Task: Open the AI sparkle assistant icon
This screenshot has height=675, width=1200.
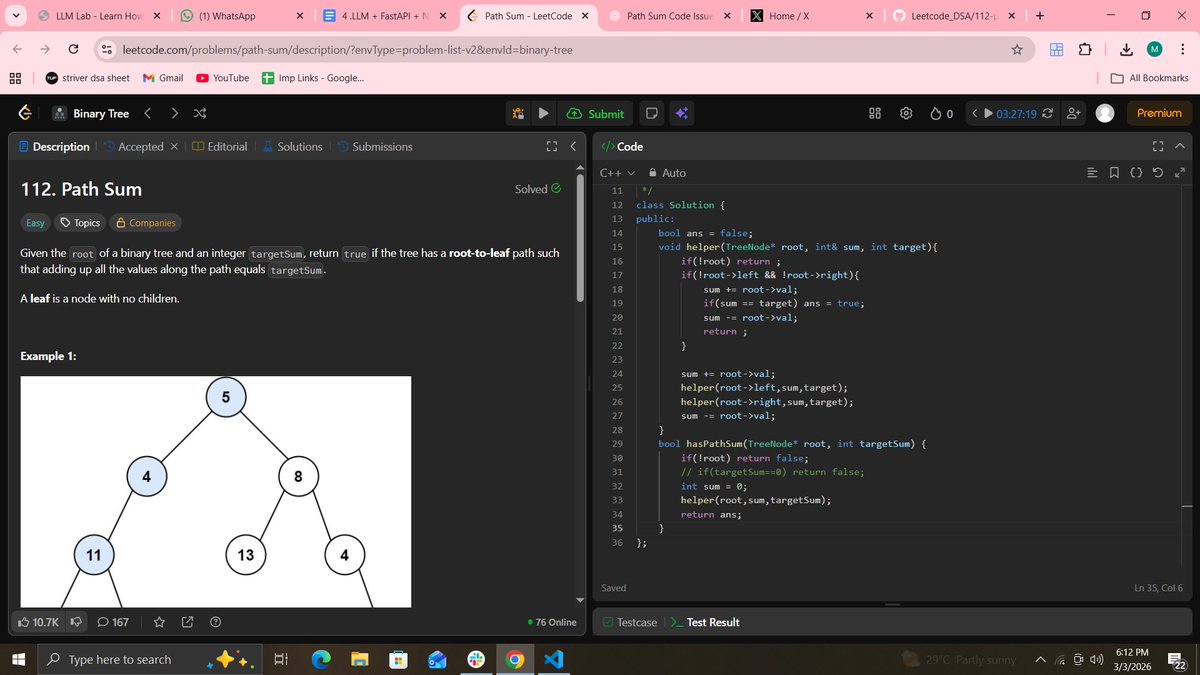Action: pos(681,113)
